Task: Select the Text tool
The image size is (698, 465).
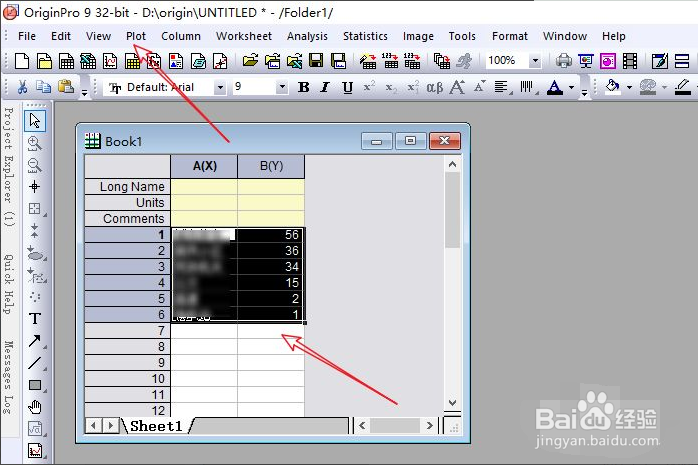Action: click(x=35, y=319)
